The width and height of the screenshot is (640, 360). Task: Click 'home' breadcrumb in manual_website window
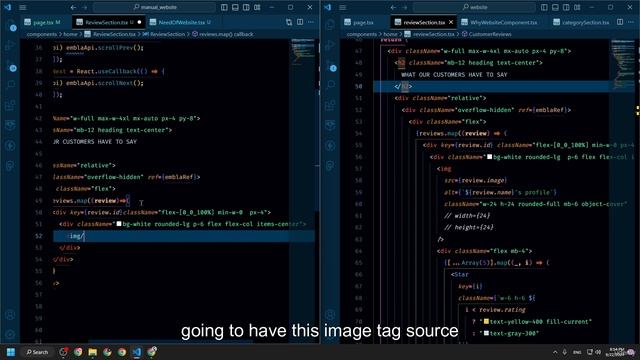[70, 34]
